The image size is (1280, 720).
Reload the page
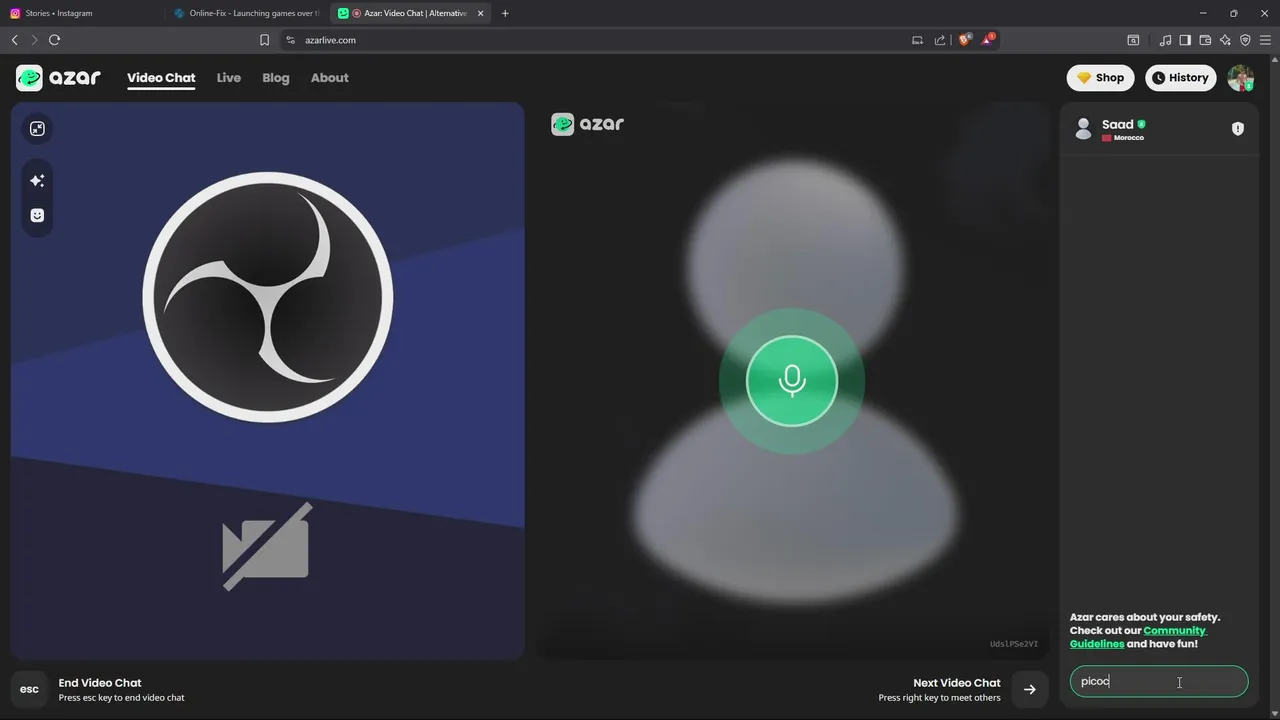pos(54,40)
